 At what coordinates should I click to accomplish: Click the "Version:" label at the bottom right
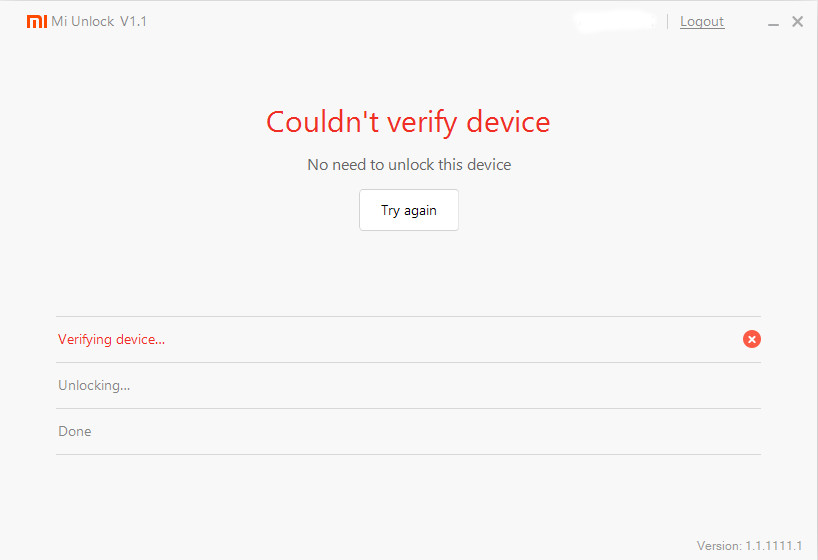(x=719, y=546)
